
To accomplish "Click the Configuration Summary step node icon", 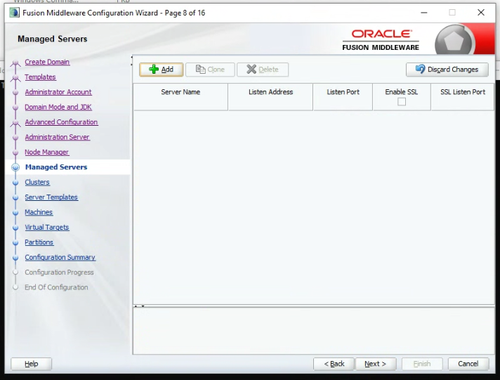I will pos(15,258).
